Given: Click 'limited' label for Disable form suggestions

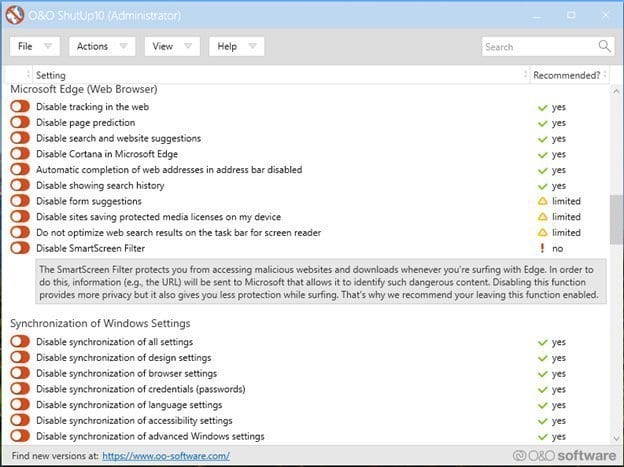Looking at the screenshot, I should [566, 201].
